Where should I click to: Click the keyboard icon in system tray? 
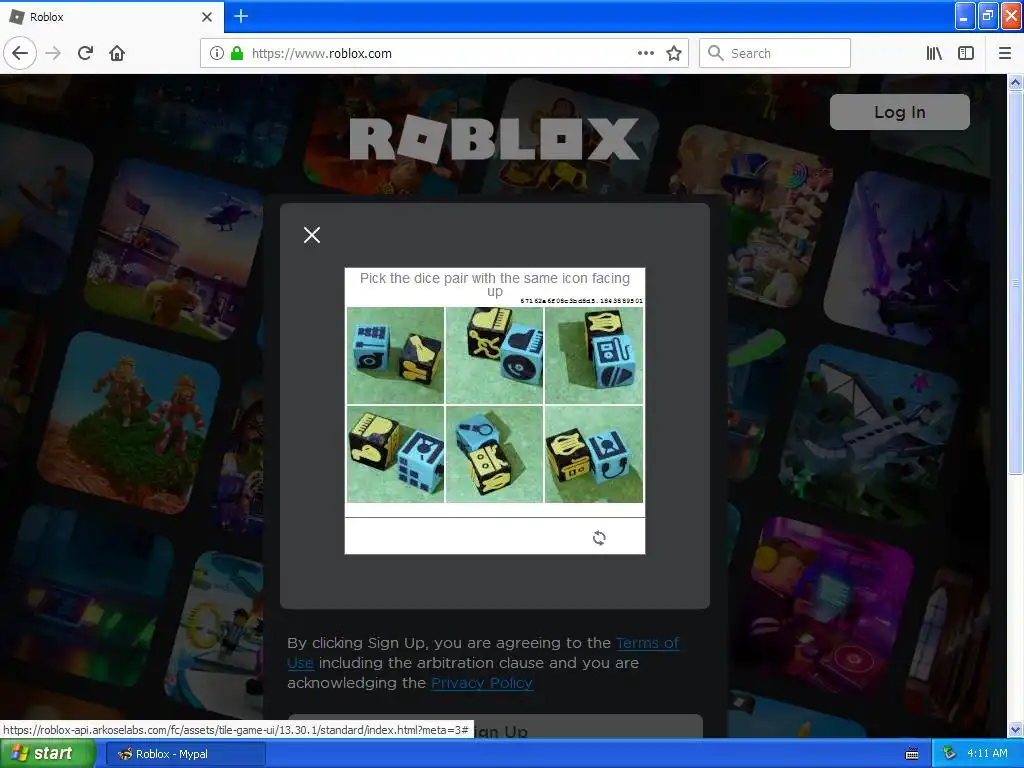click(912, 754)
